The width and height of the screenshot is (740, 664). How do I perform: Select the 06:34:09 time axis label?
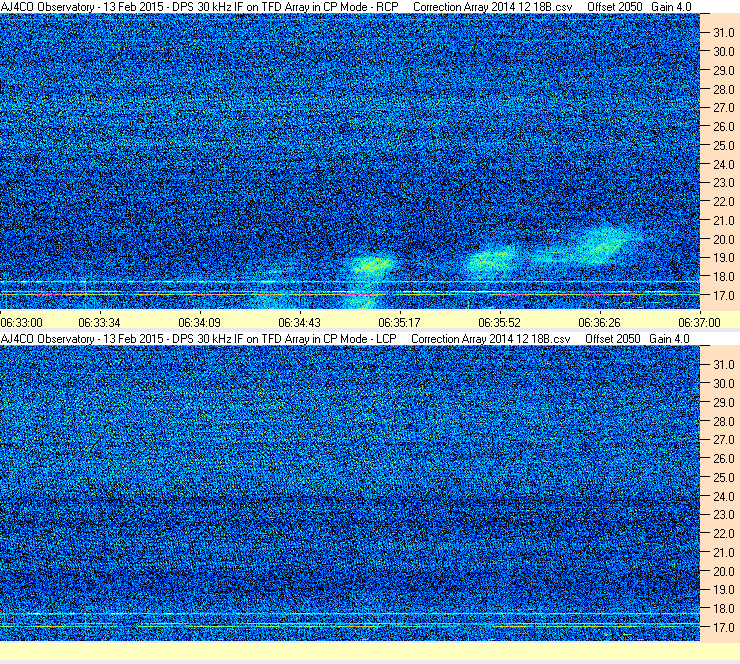(200, 323)
